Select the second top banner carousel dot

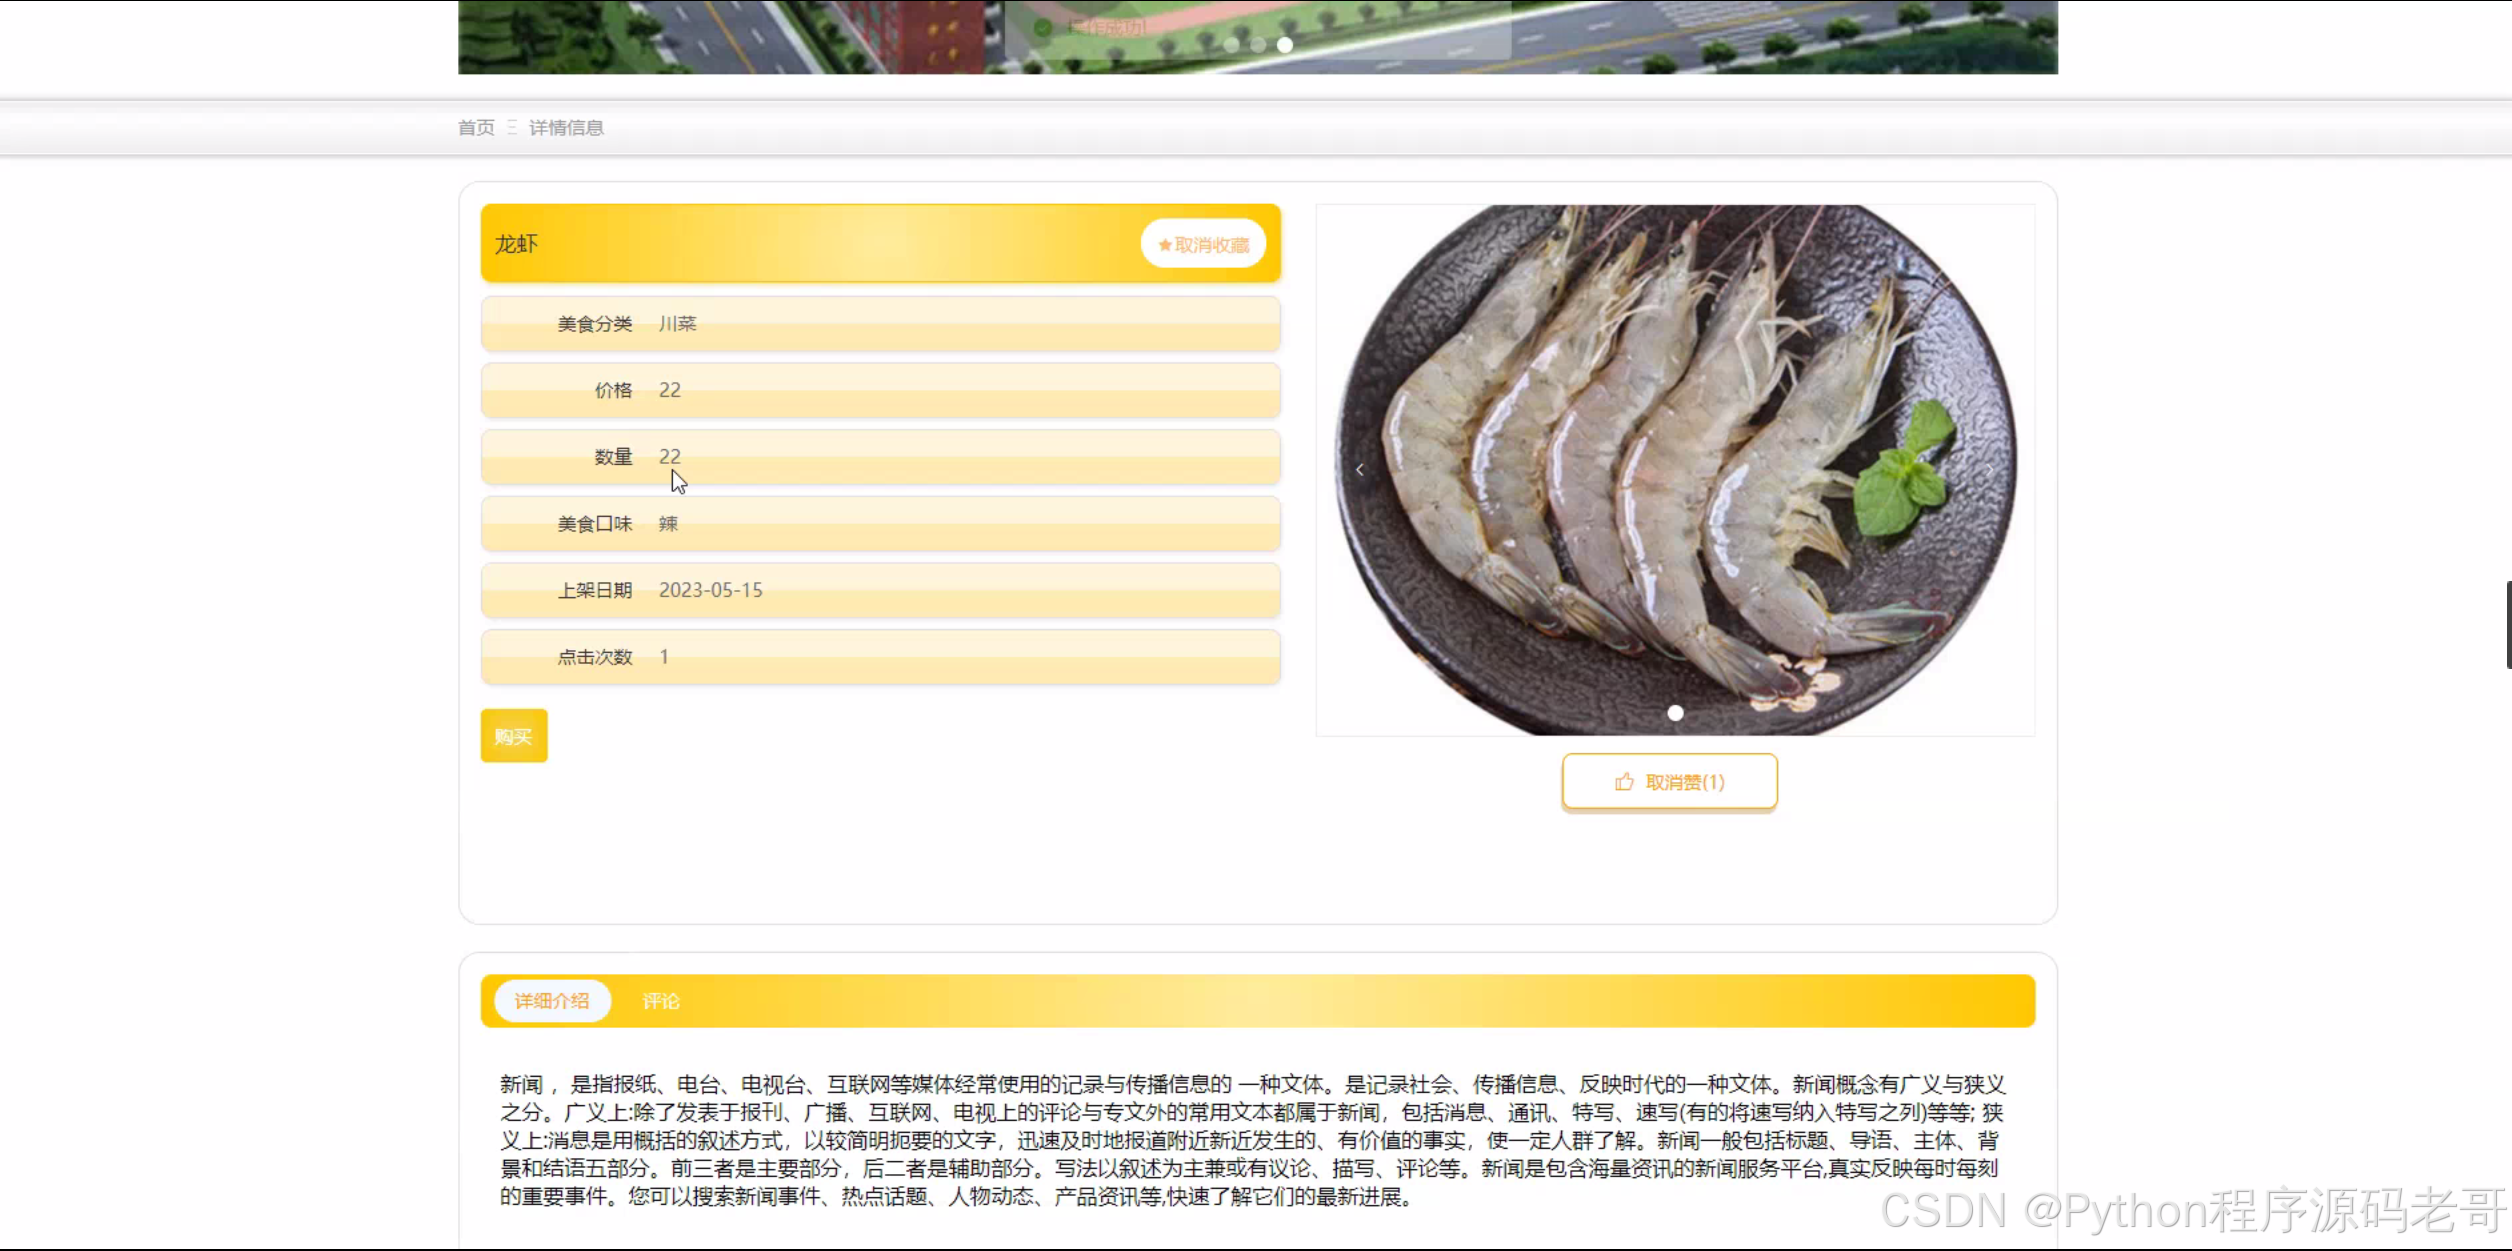coord(1258,45)
